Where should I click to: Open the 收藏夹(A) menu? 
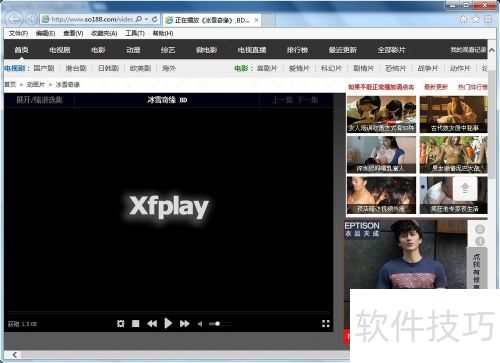(104, 33)
